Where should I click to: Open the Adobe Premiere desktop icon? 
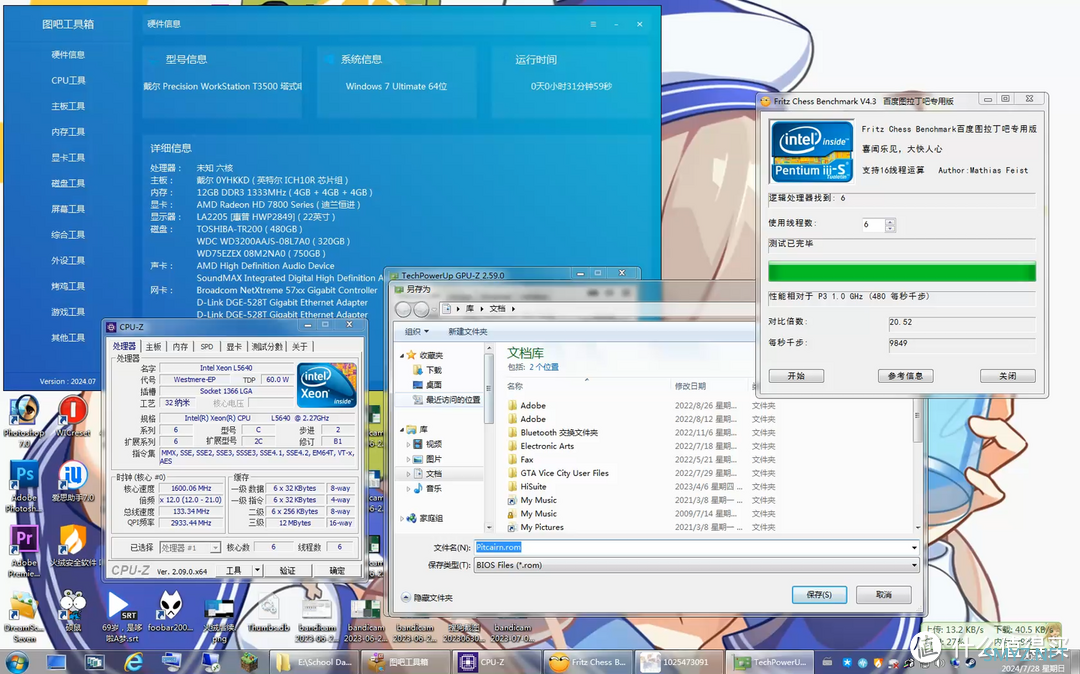pos(24,551)
